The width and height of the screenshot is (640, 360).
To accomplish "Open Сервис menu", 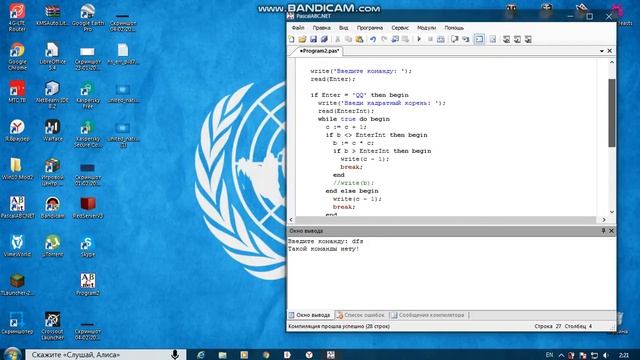I will [400, 28].
